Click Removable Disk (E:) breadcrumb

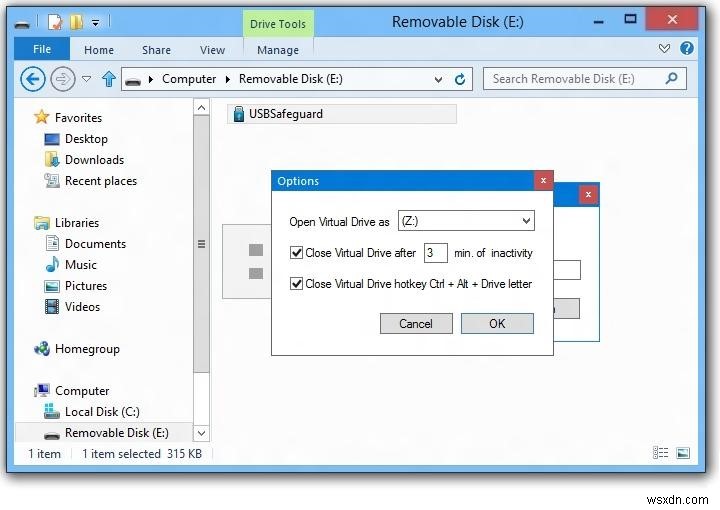coord(291,79)
